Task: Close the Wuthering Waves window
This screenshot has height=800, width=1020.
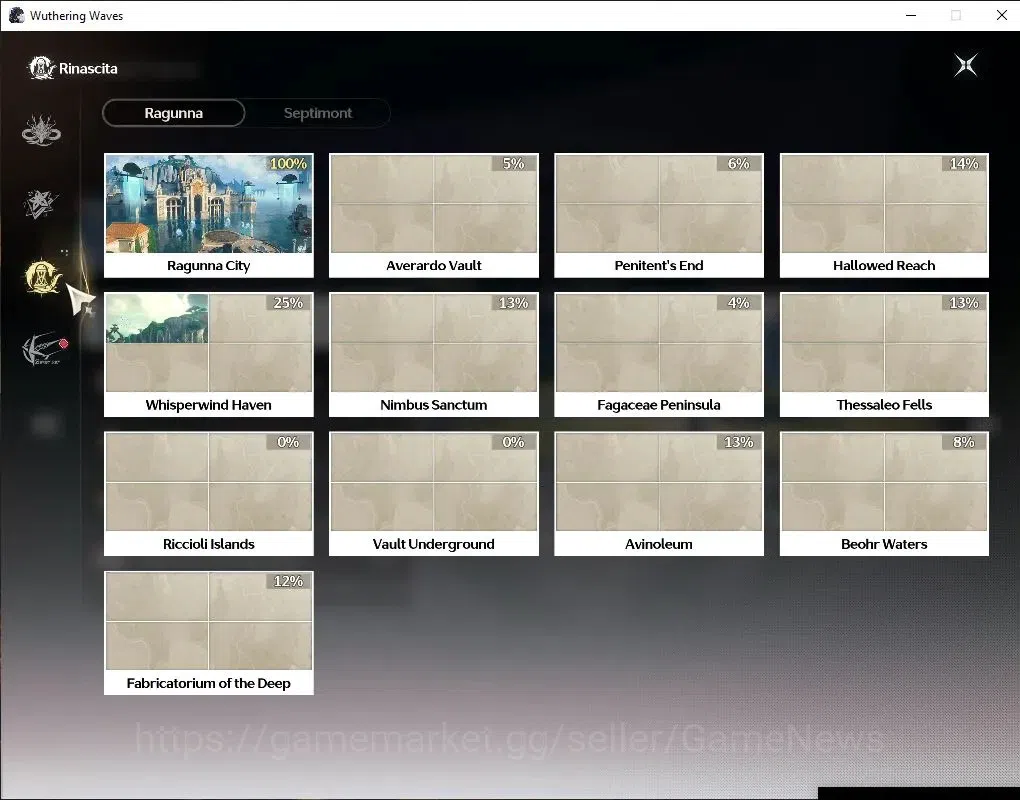Action: pos(1002,15)
